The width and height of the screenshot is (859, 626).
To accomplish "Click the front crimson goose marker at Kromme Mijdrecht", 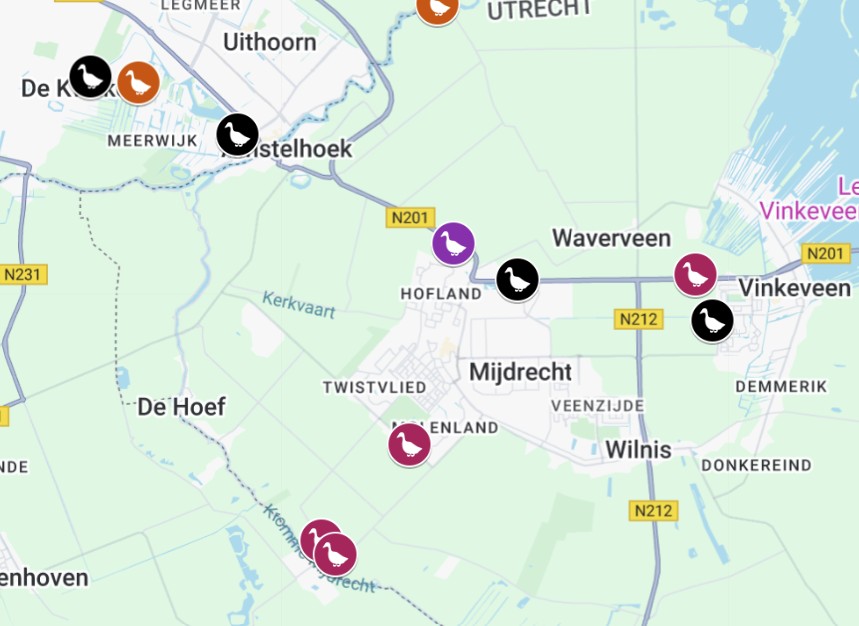I will pyautogui.click(x=335, y=555).
